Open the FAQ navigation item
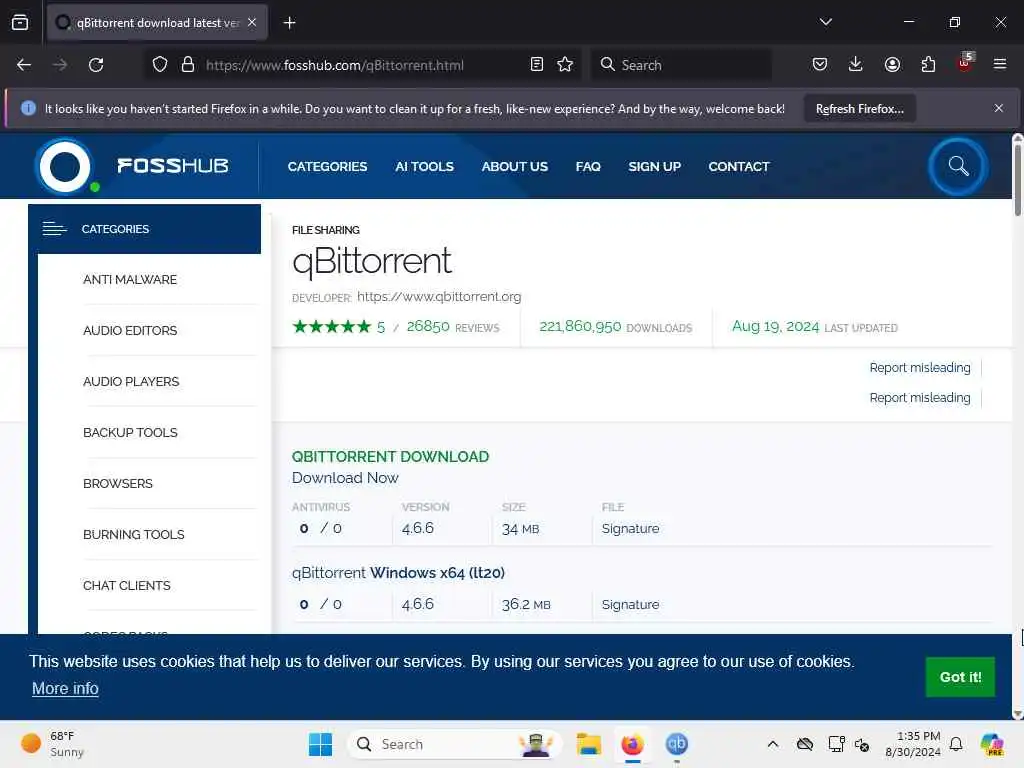1024x768 pixels. point(588,167)
